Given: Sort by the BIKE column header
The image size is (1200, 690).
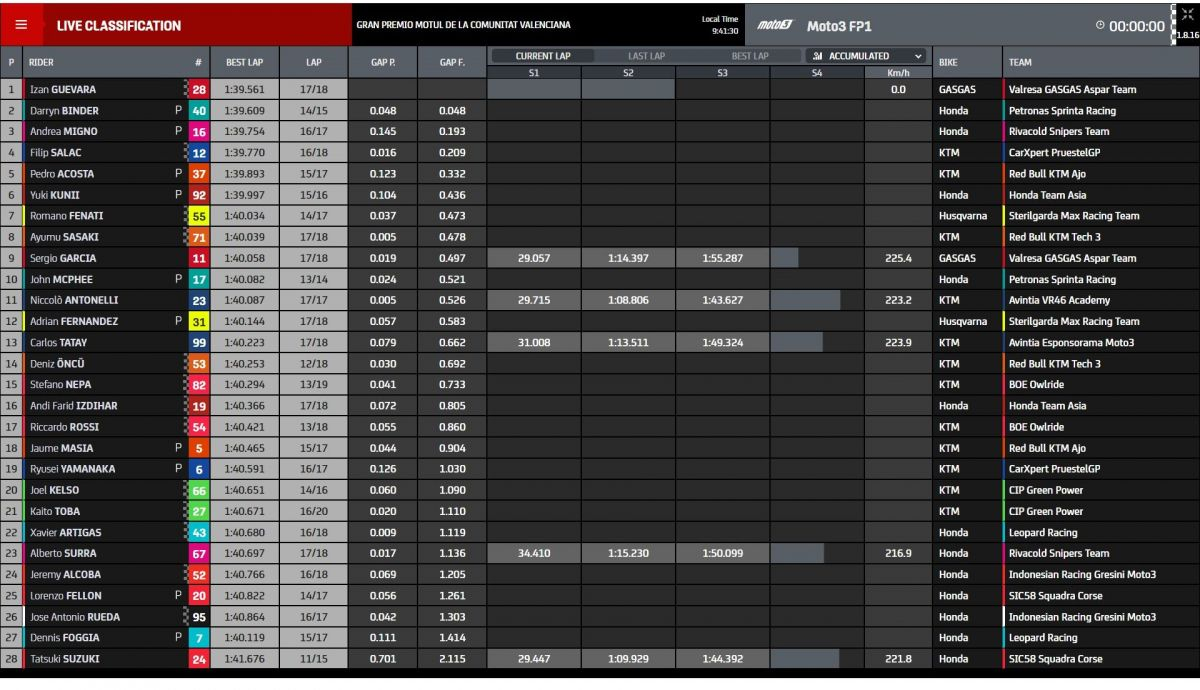Looking at the screenshot, I should pos(948,62).
